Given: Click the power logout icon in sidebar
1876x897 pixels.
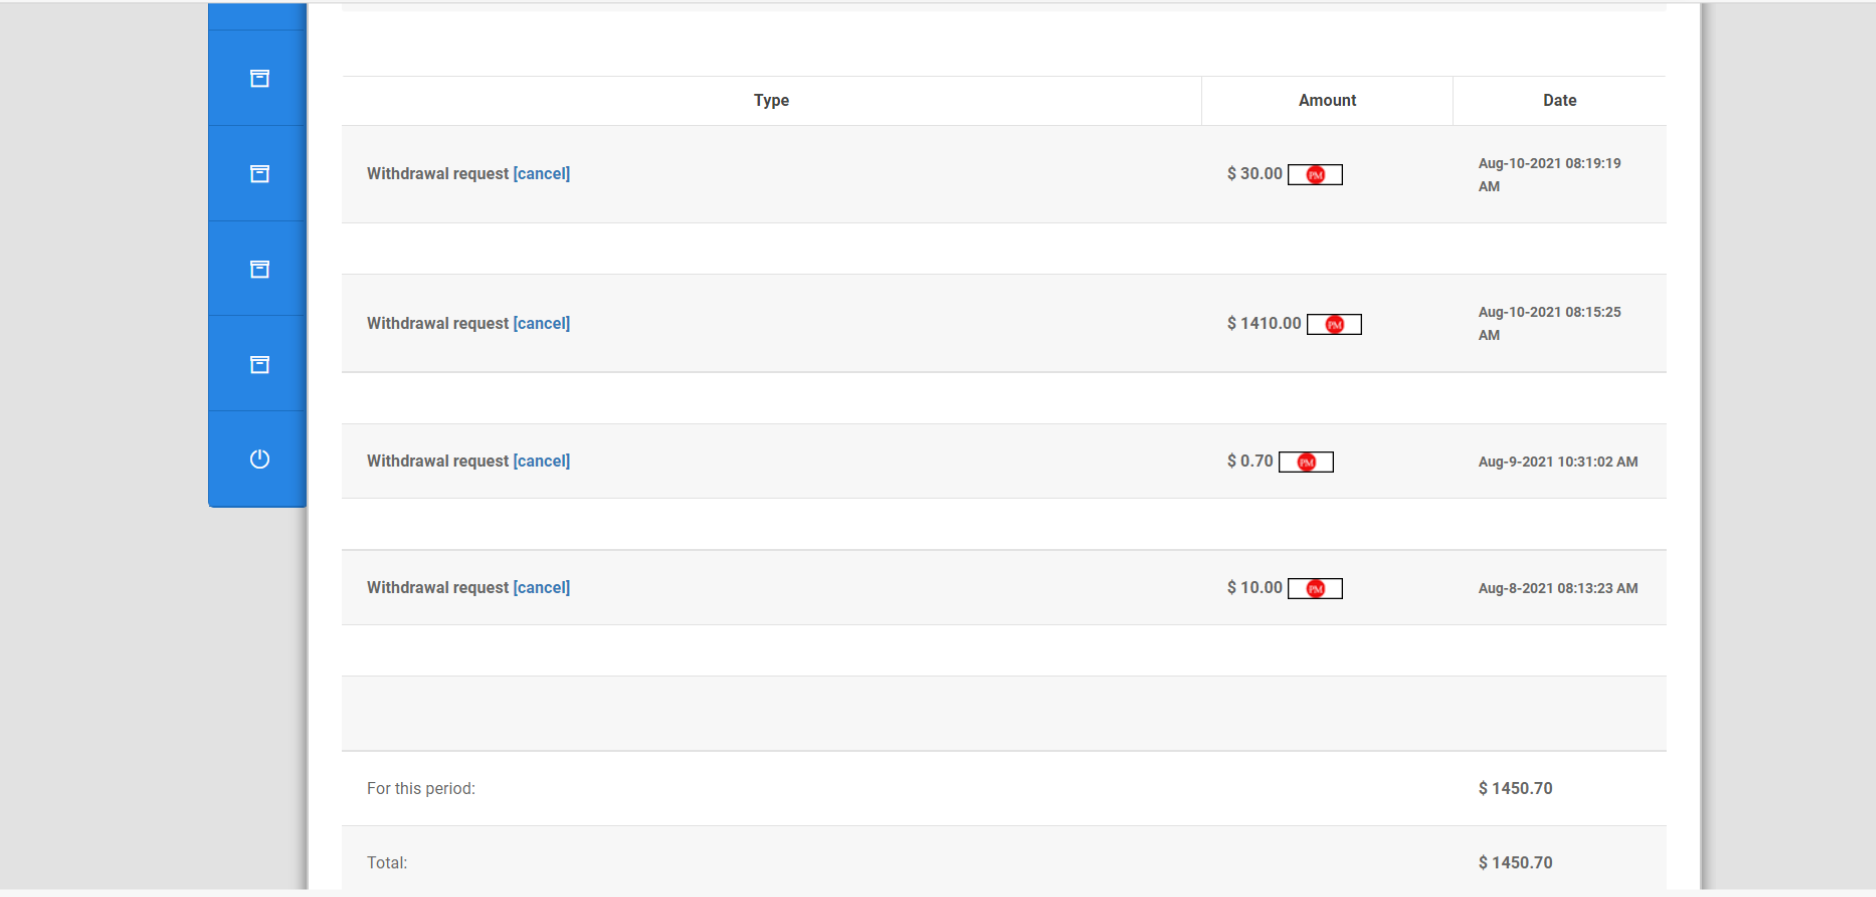Looking at the screenshot, I should (259, 459).
